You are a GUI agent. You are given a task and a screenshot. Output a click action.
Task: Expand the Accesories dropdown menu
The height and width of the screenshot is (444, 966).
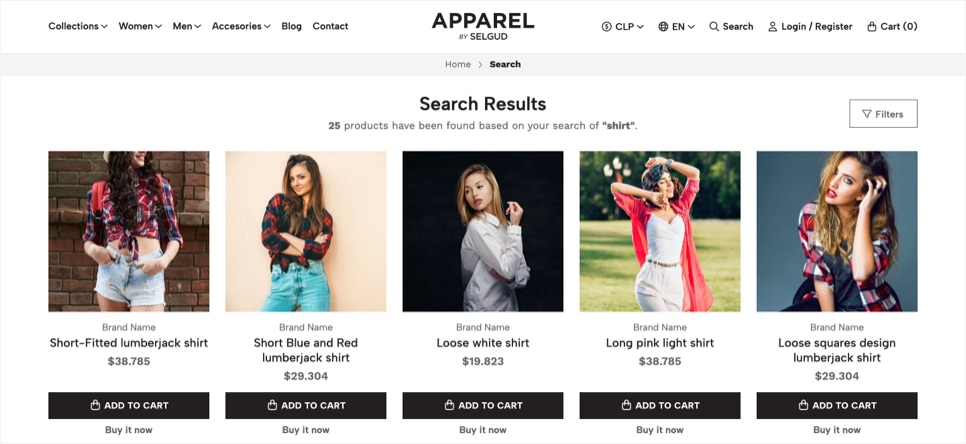point(241,26)
